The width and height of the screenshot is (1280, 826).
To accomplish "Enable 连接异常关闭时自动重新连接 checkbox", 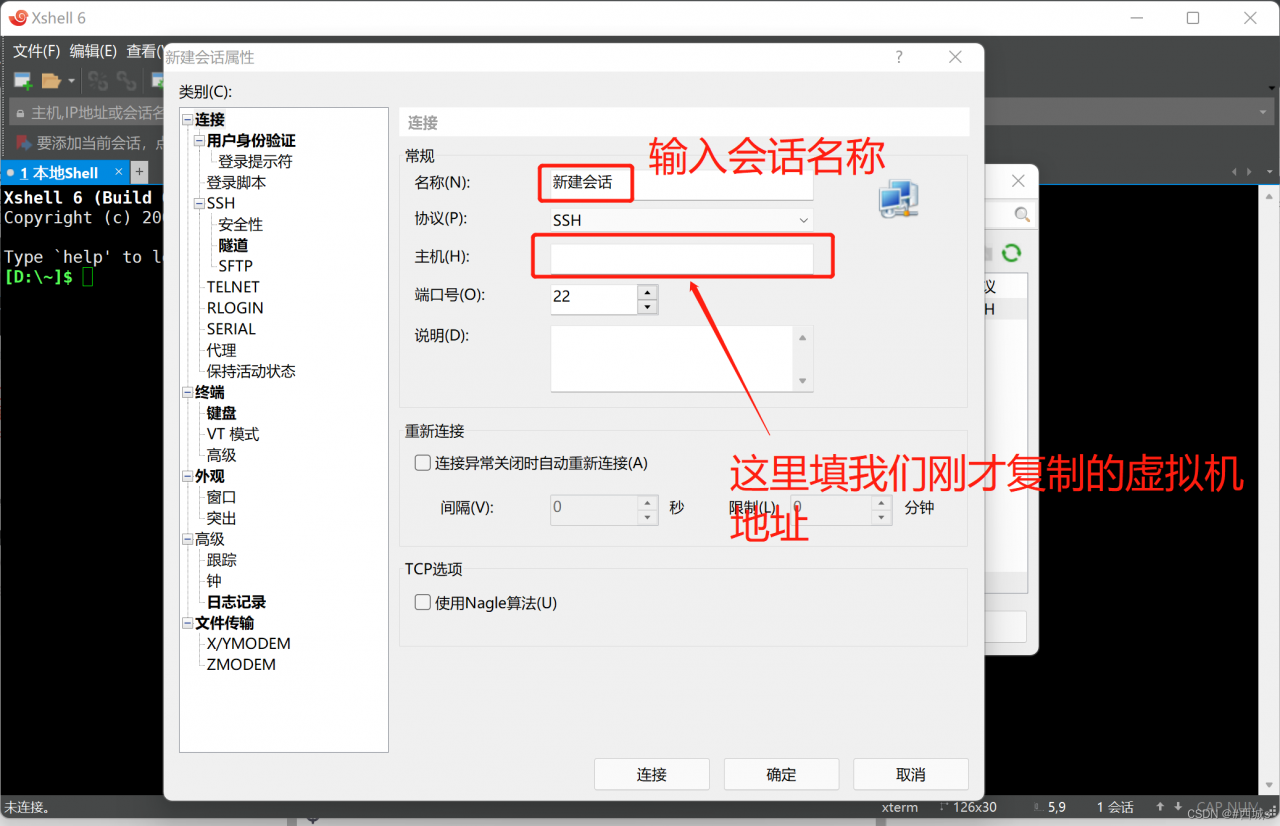I will point(423,463).
